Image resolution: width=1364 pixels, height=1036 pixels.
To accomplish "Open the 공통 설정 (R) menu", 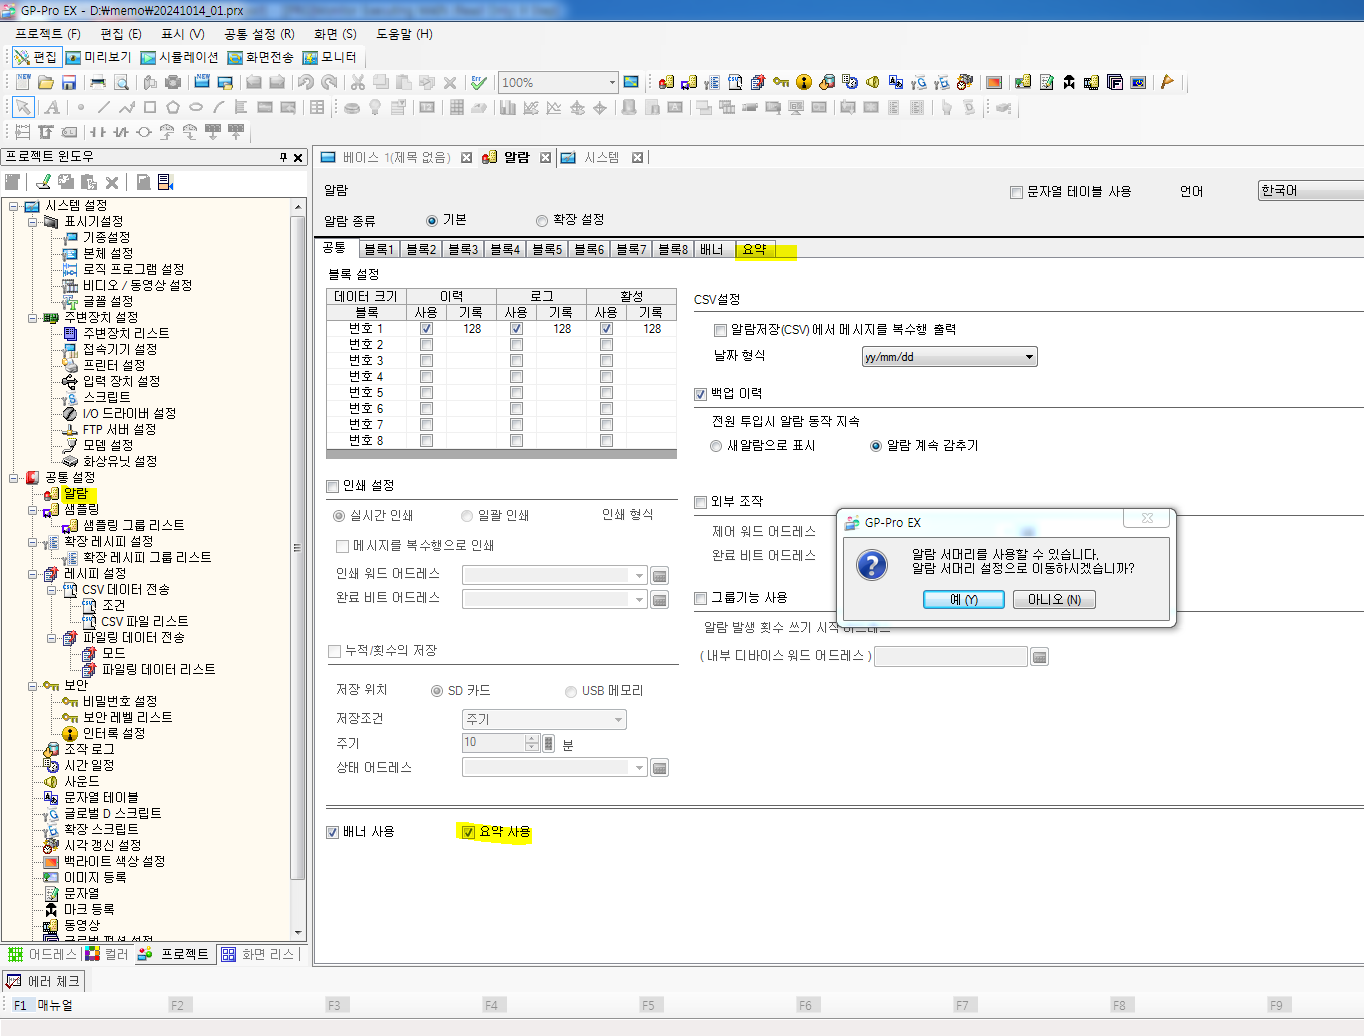I will coord(259,34).
